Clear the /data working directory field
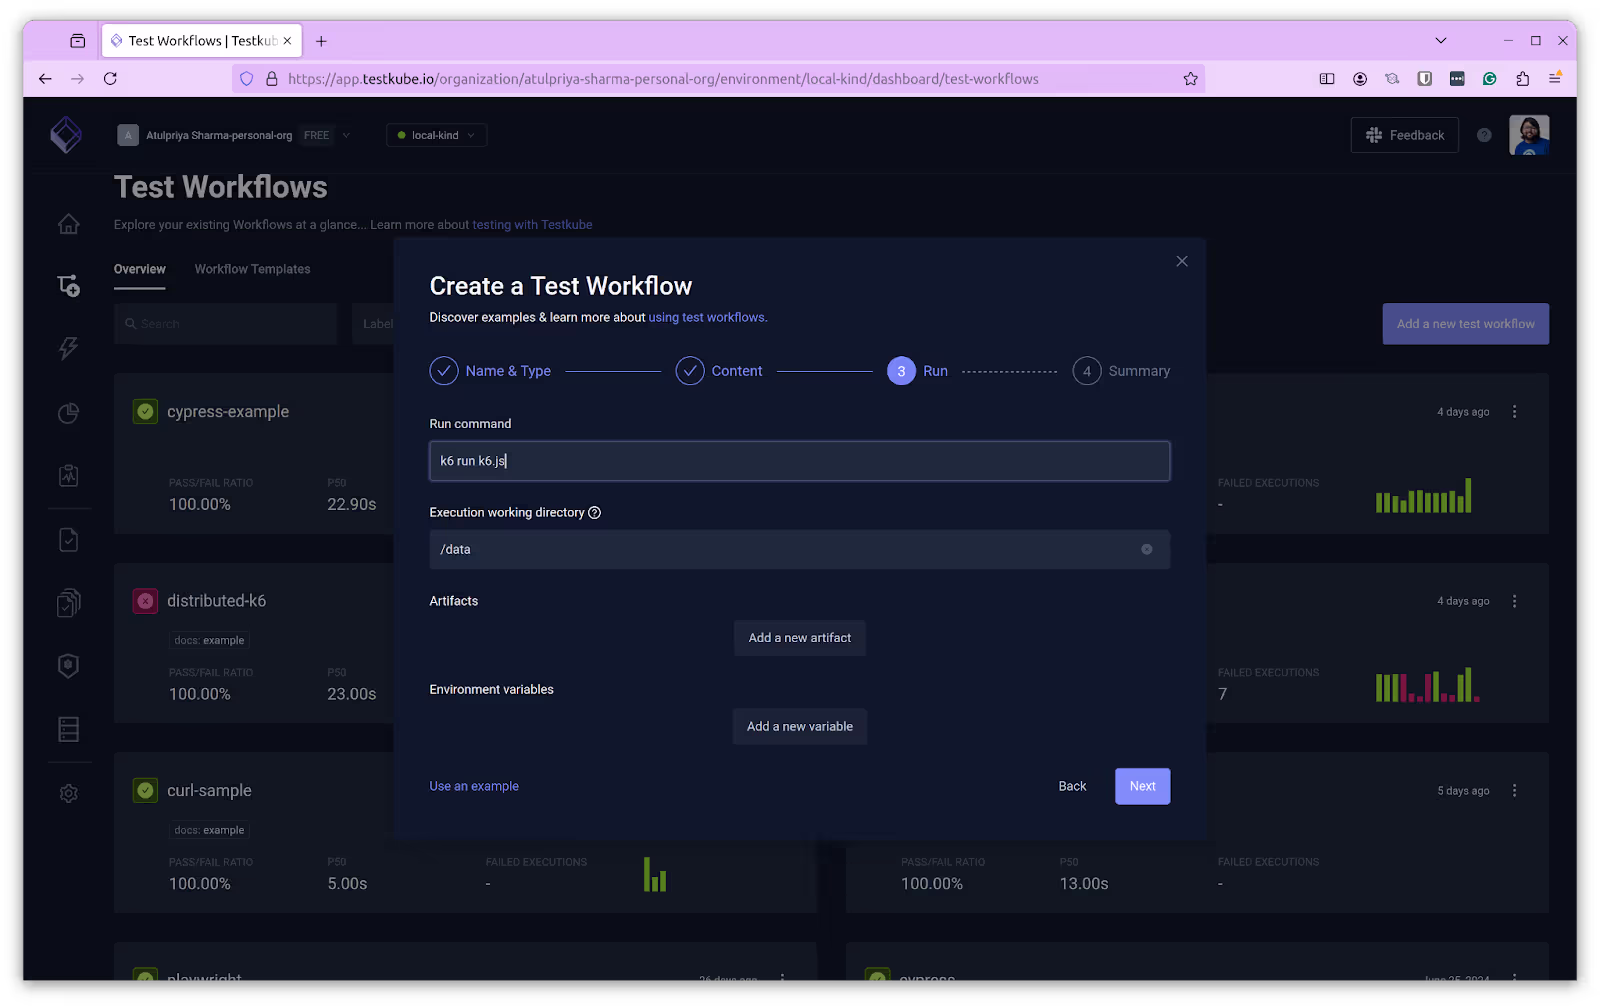 pyautogui.click(x=1147, y=549)
